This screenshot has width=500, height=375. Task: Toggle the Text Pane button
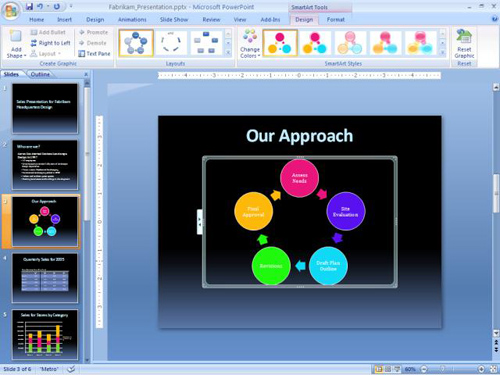coord(94,53)
